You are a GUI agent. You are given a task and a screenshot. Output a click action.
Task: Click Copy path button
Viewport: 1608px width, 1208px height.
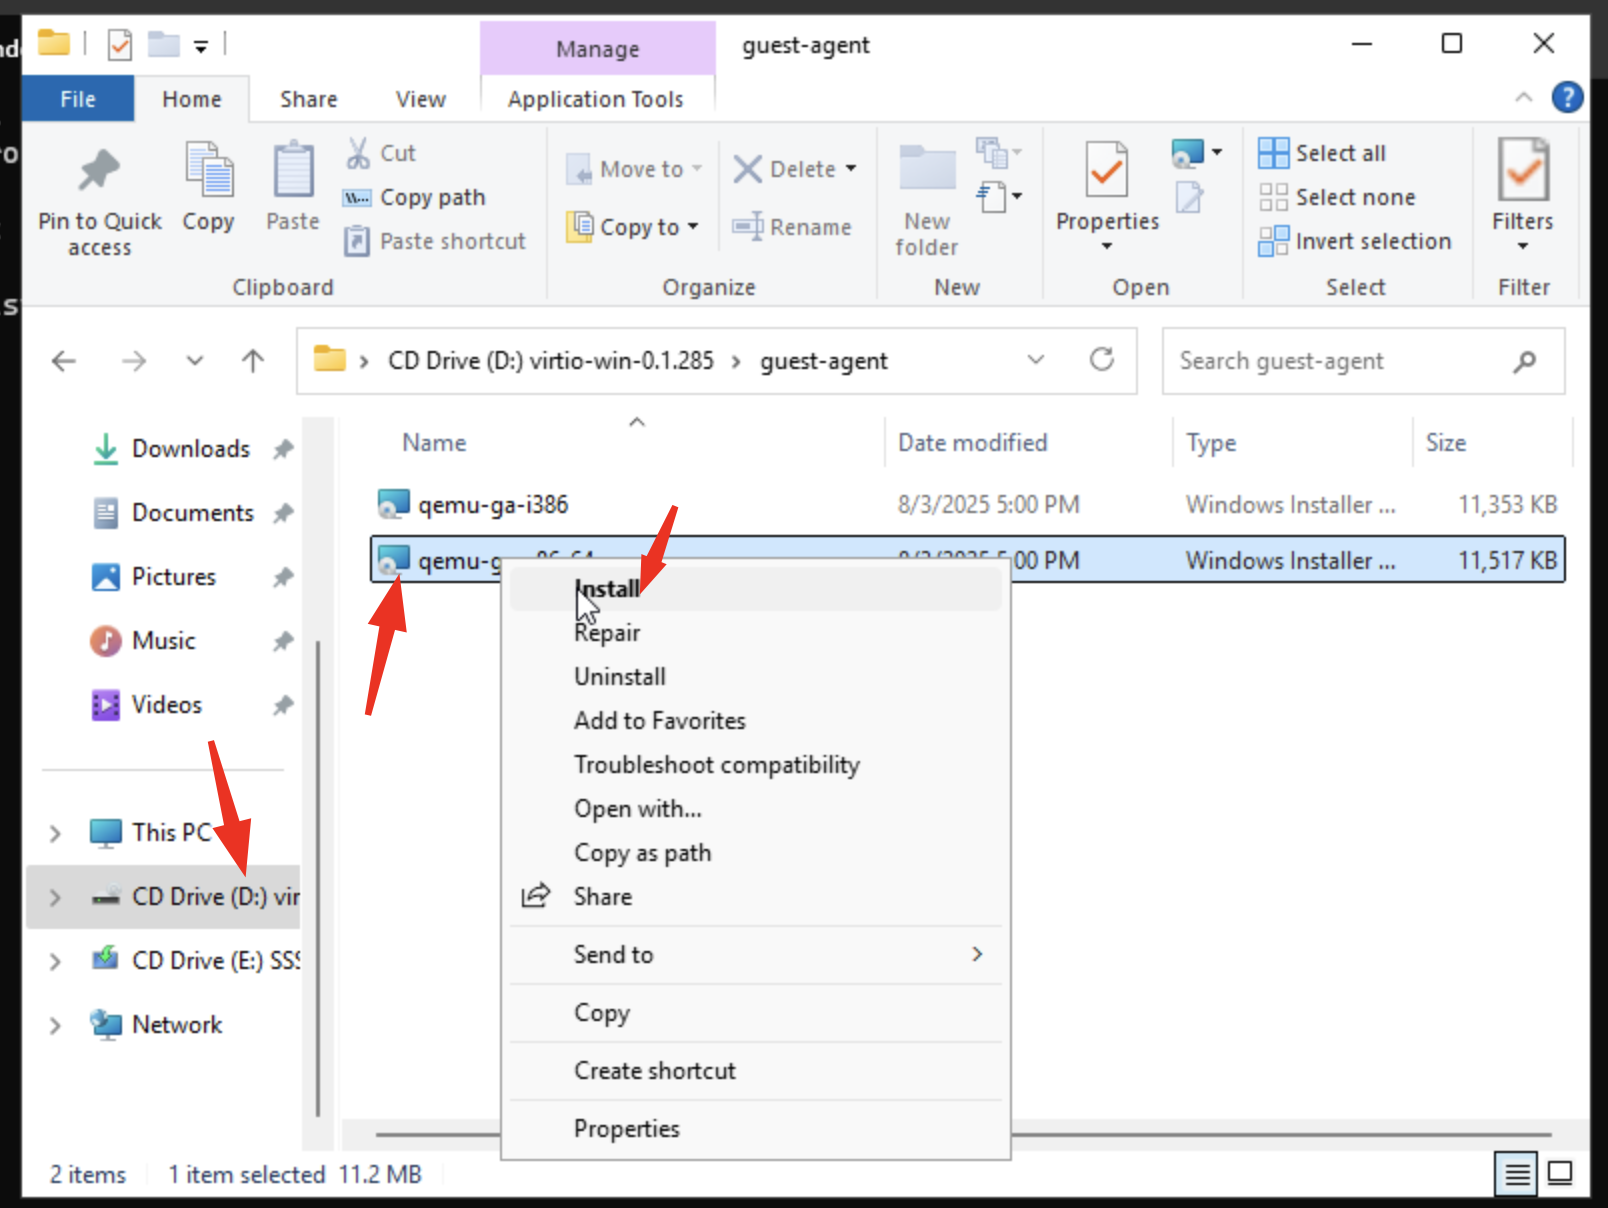click(x=414, y=197)
